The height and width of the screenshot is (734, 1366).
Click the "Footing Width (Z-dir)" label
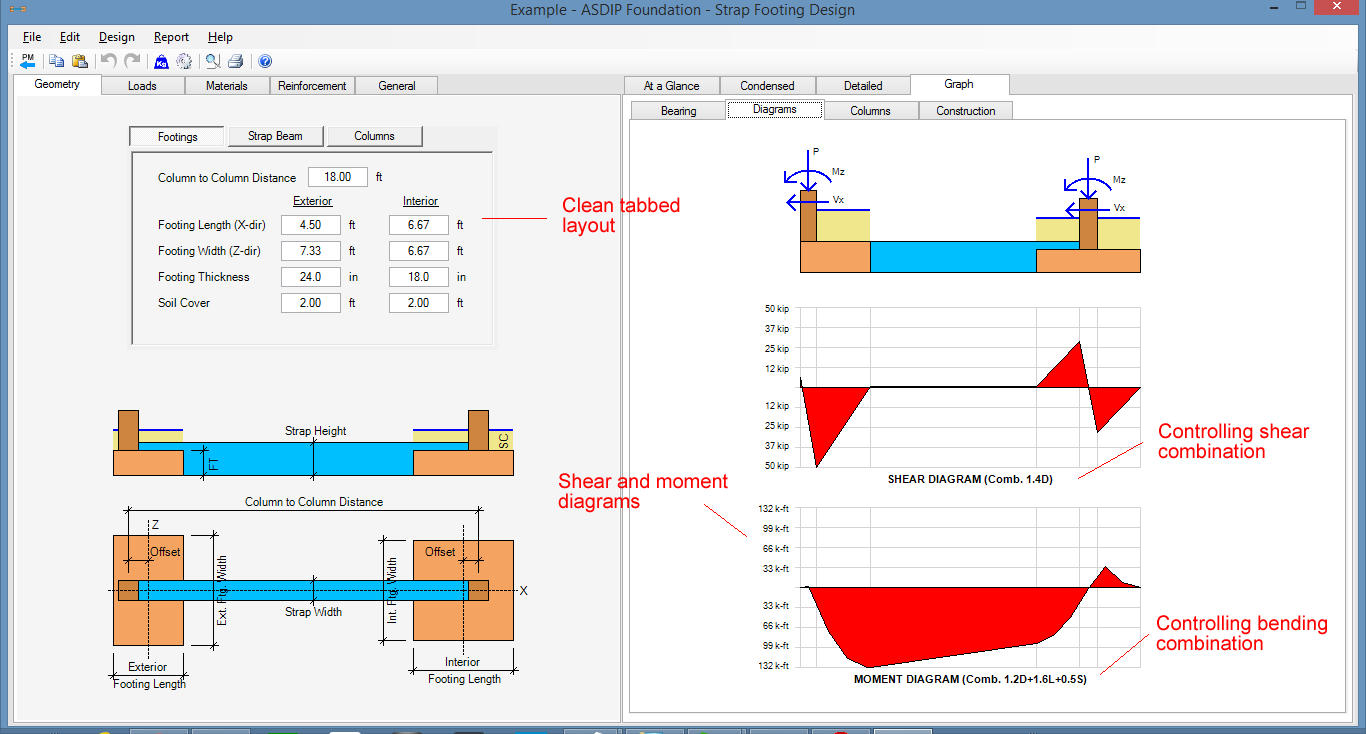point(210,252)
